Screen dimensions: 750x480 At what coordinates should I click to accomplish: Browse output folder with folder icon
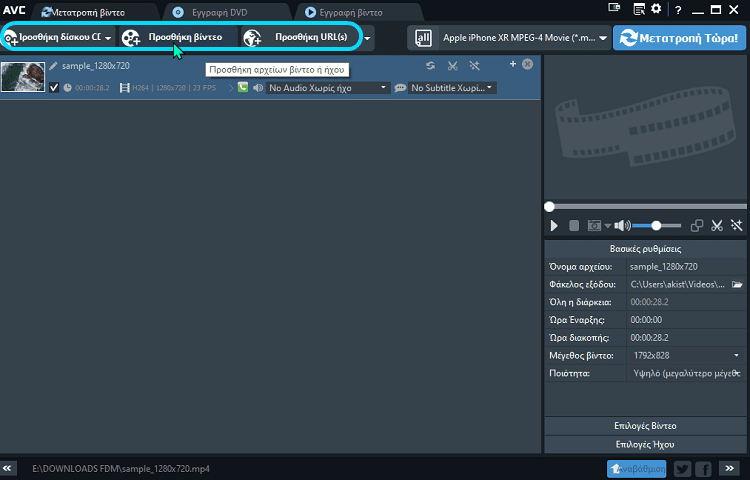tap(737, 285)
